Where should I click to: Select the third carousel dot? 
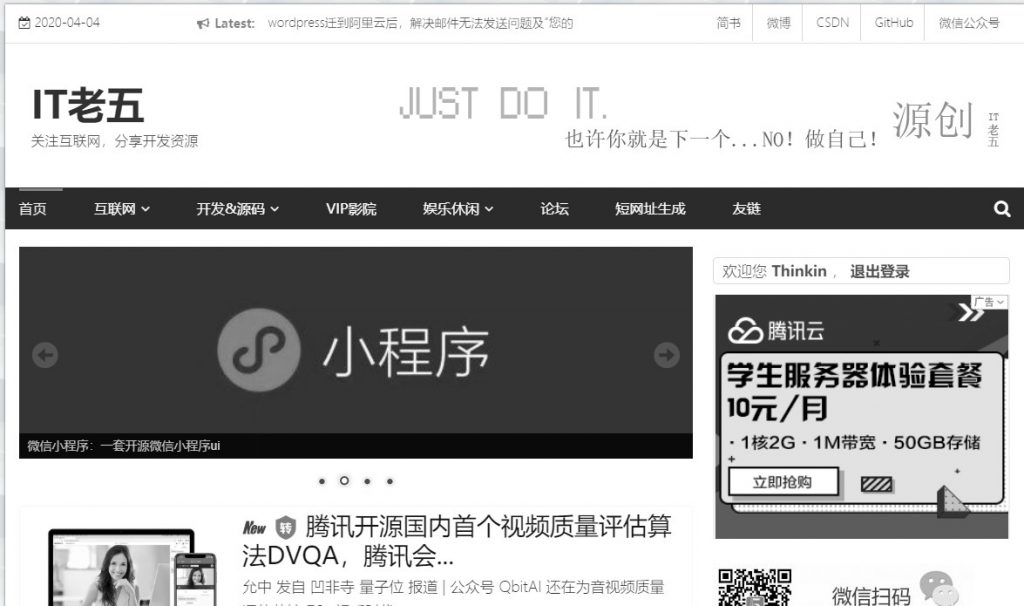[368, 481]
